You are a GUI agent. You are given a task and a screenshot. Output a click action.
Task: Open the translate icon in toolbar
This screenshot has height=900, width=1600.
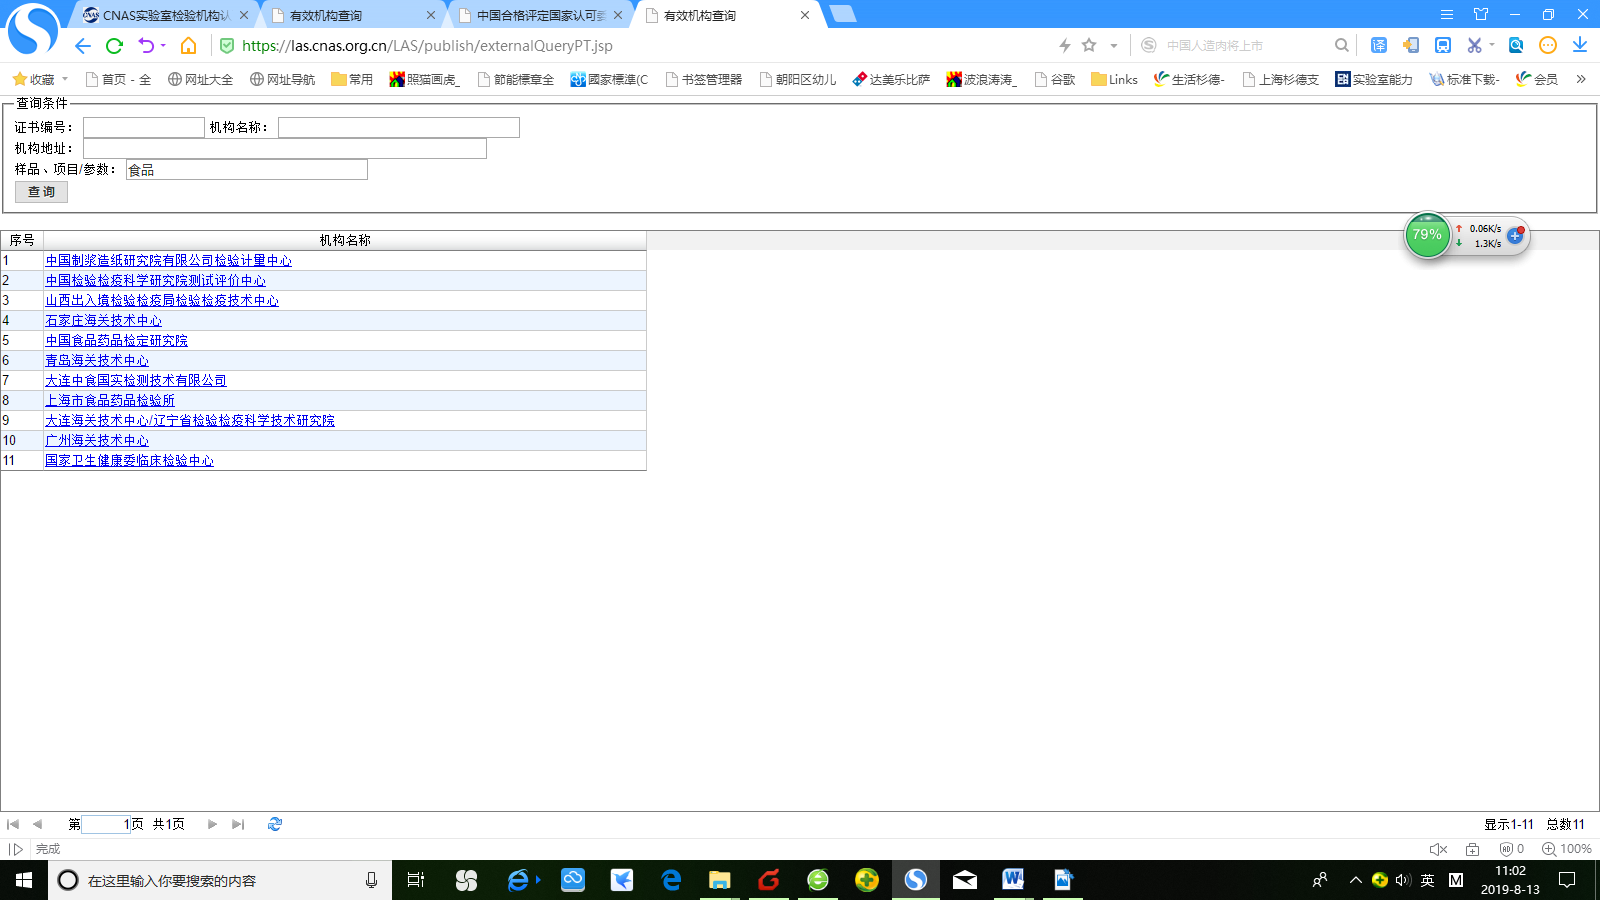pos(1379,45)
